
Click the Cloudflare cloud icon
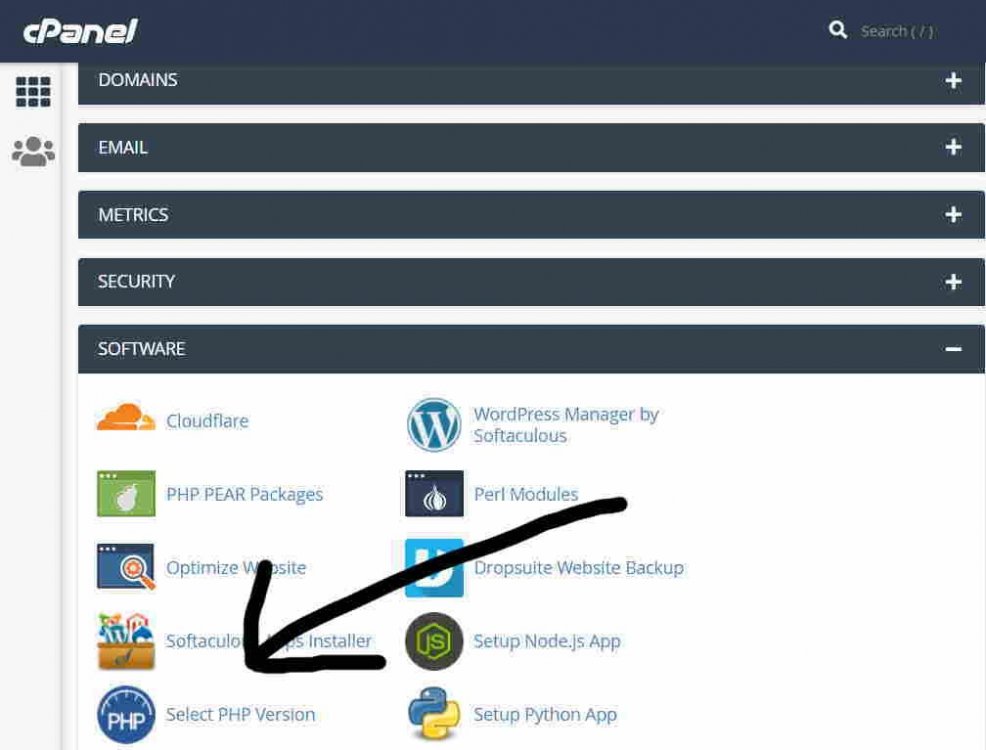pyautogui.click(x=126, y=419)
